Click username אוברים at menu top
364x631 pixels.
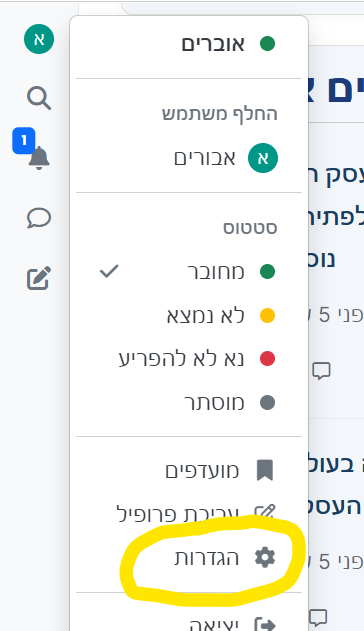click(x=213, y=44)
